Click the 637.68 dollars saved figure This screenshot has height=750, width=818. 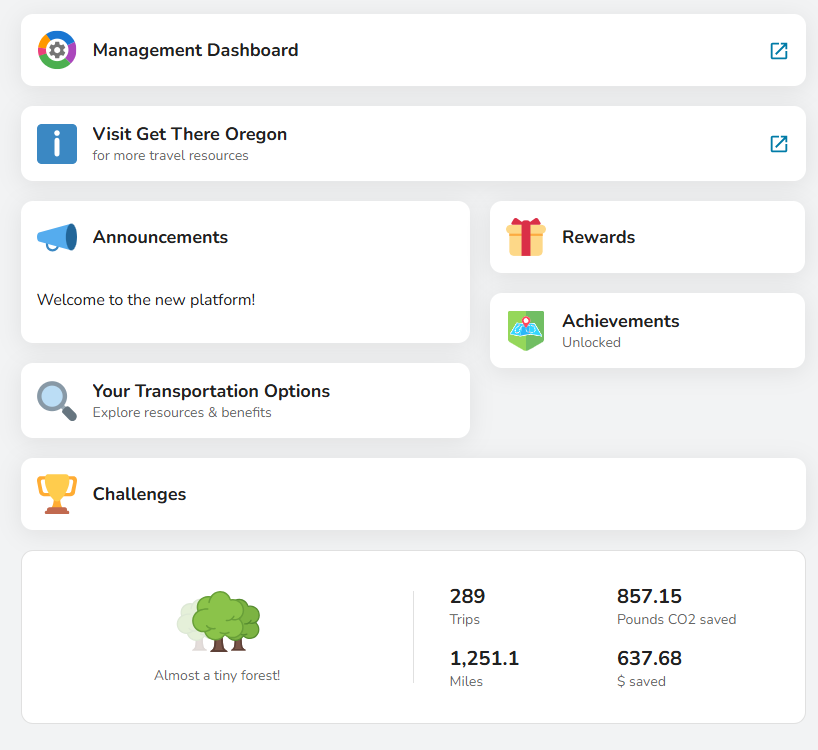[x=649, y=668]
